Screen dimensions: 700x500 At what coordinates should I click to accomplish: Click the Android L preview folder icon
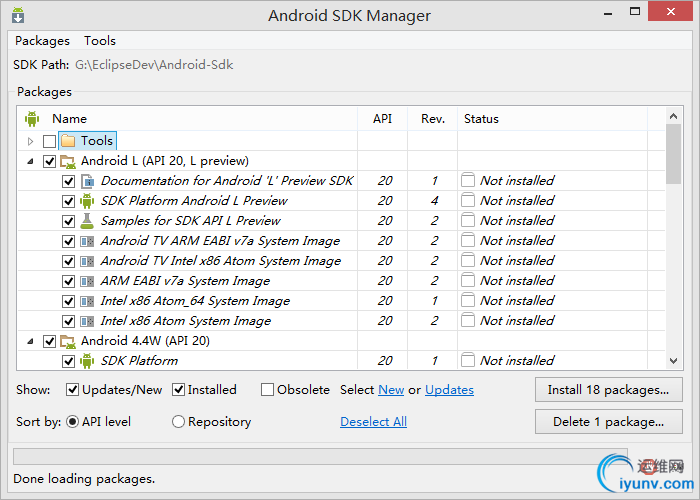[x=68, y=161]
